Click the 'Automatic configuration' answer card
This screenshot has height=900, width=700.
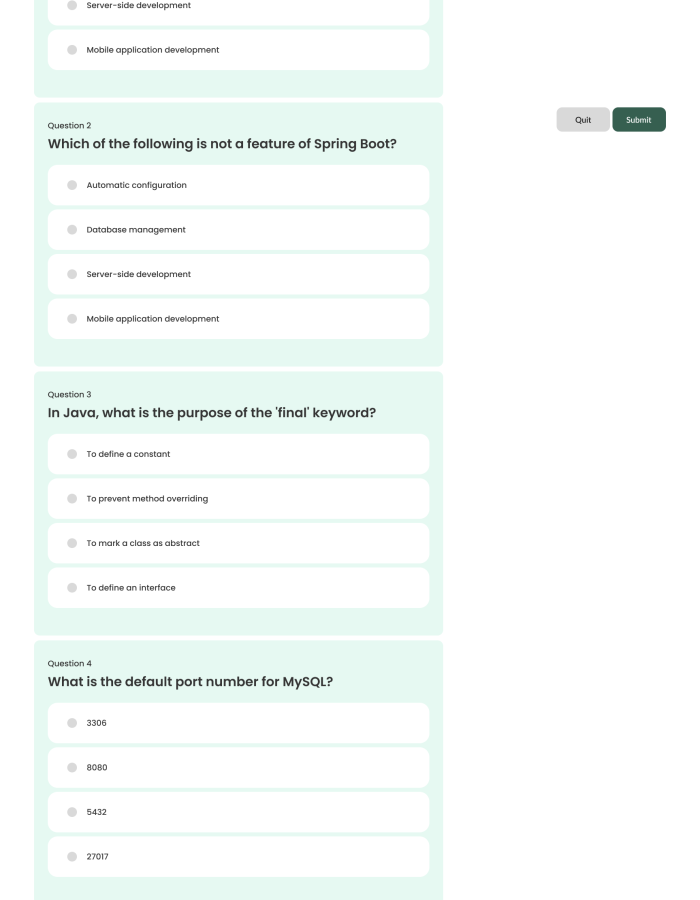(x=238, y=185)
